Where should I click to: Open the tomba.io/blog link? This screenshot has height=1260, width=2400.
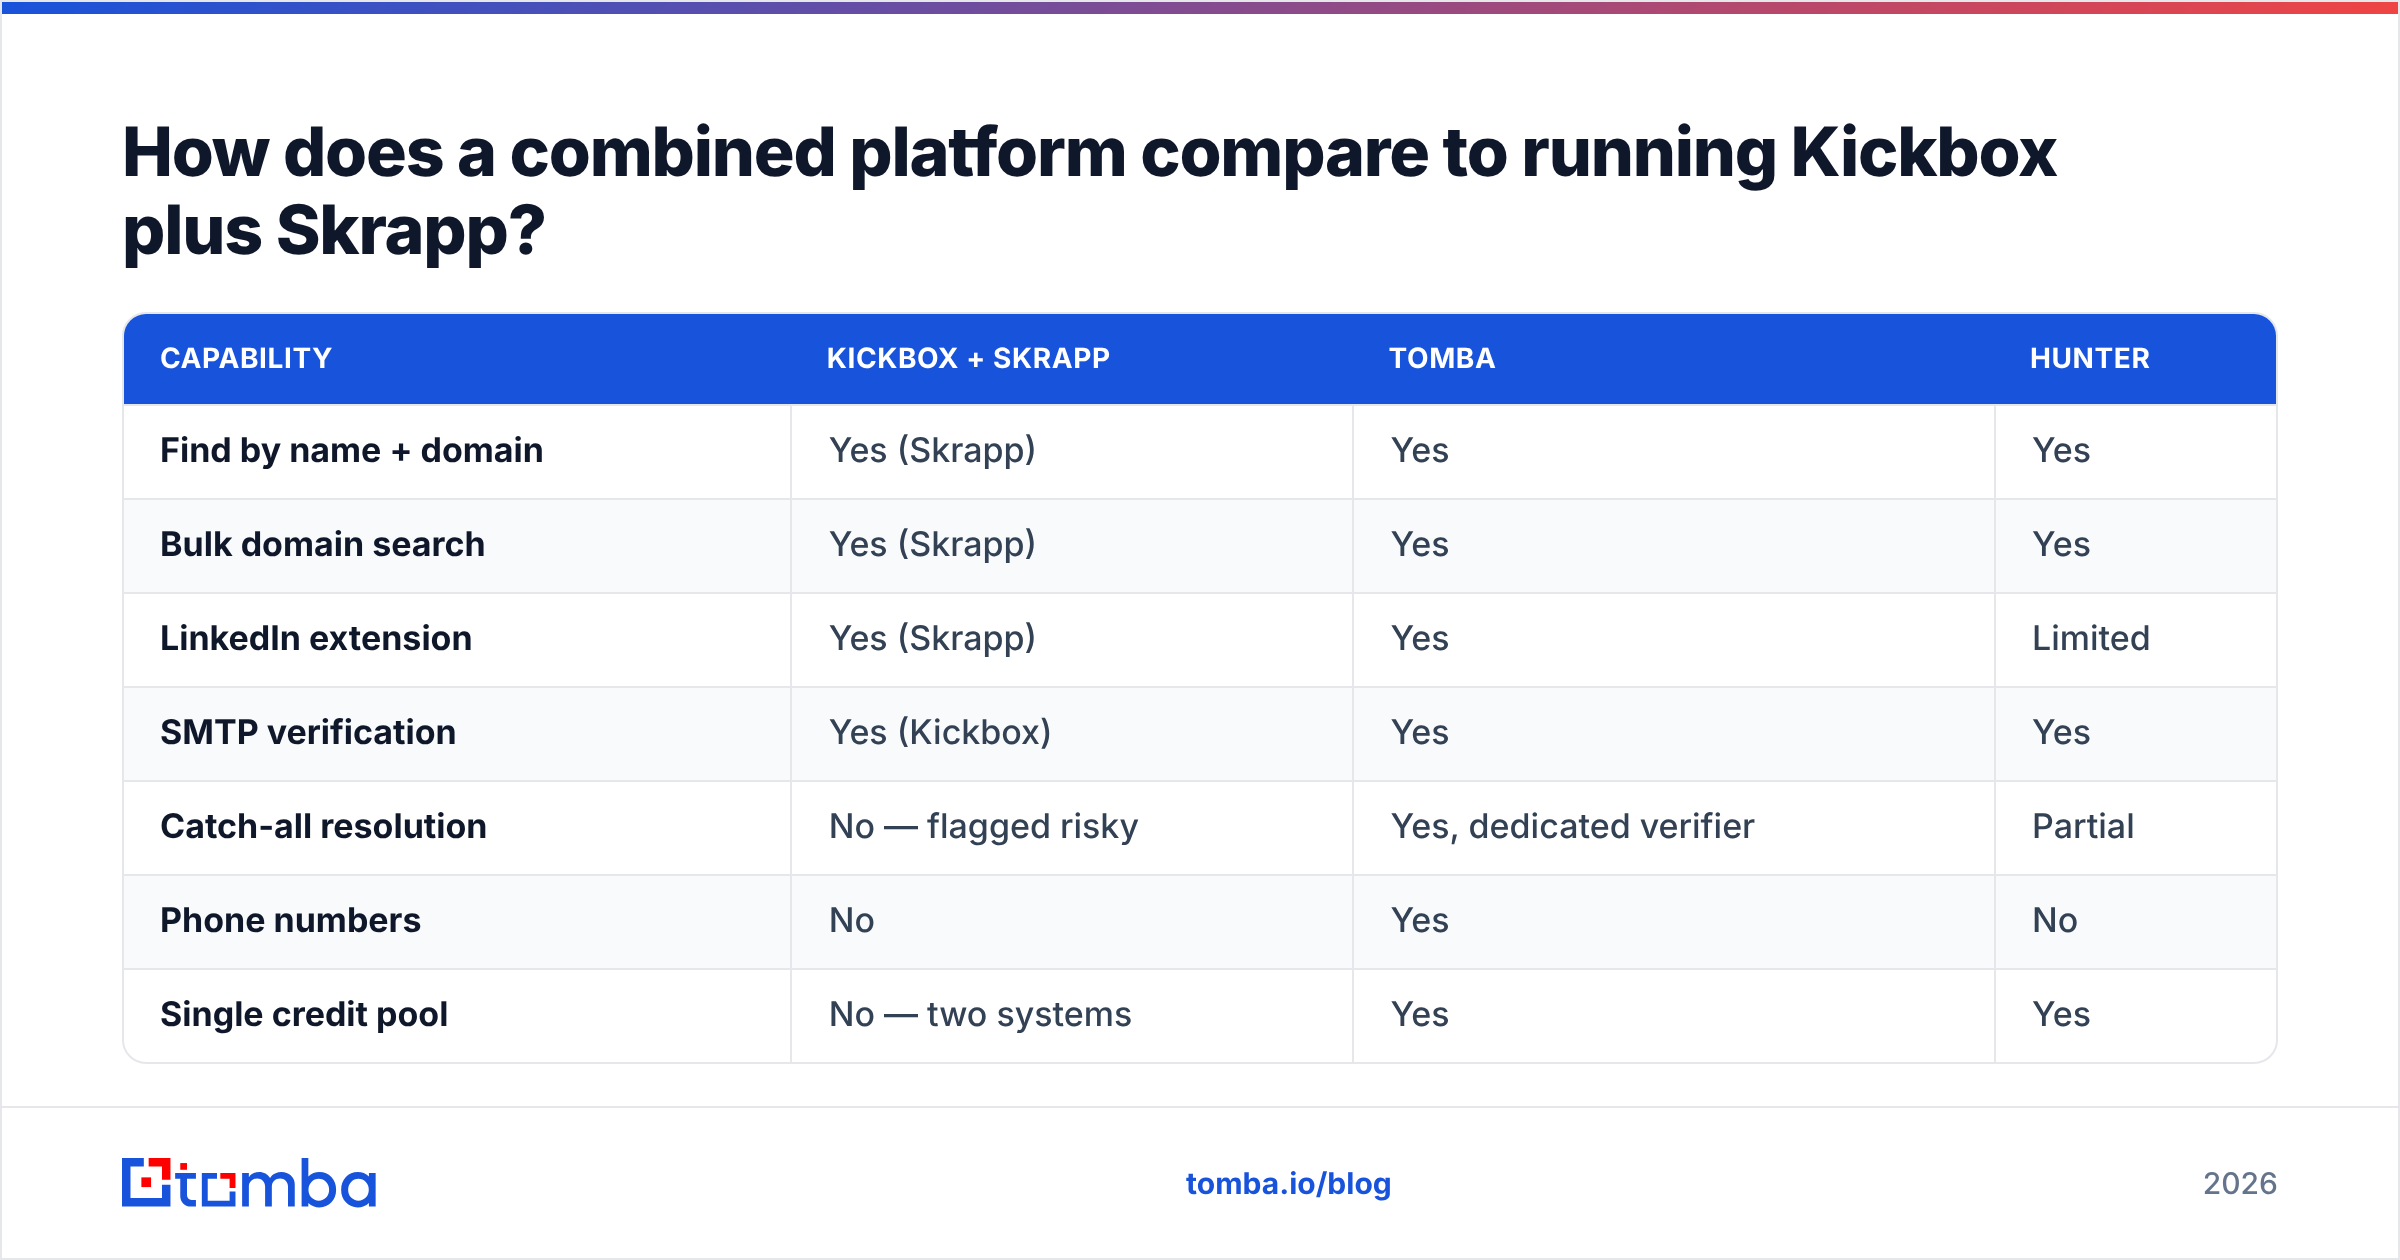1288,1184
